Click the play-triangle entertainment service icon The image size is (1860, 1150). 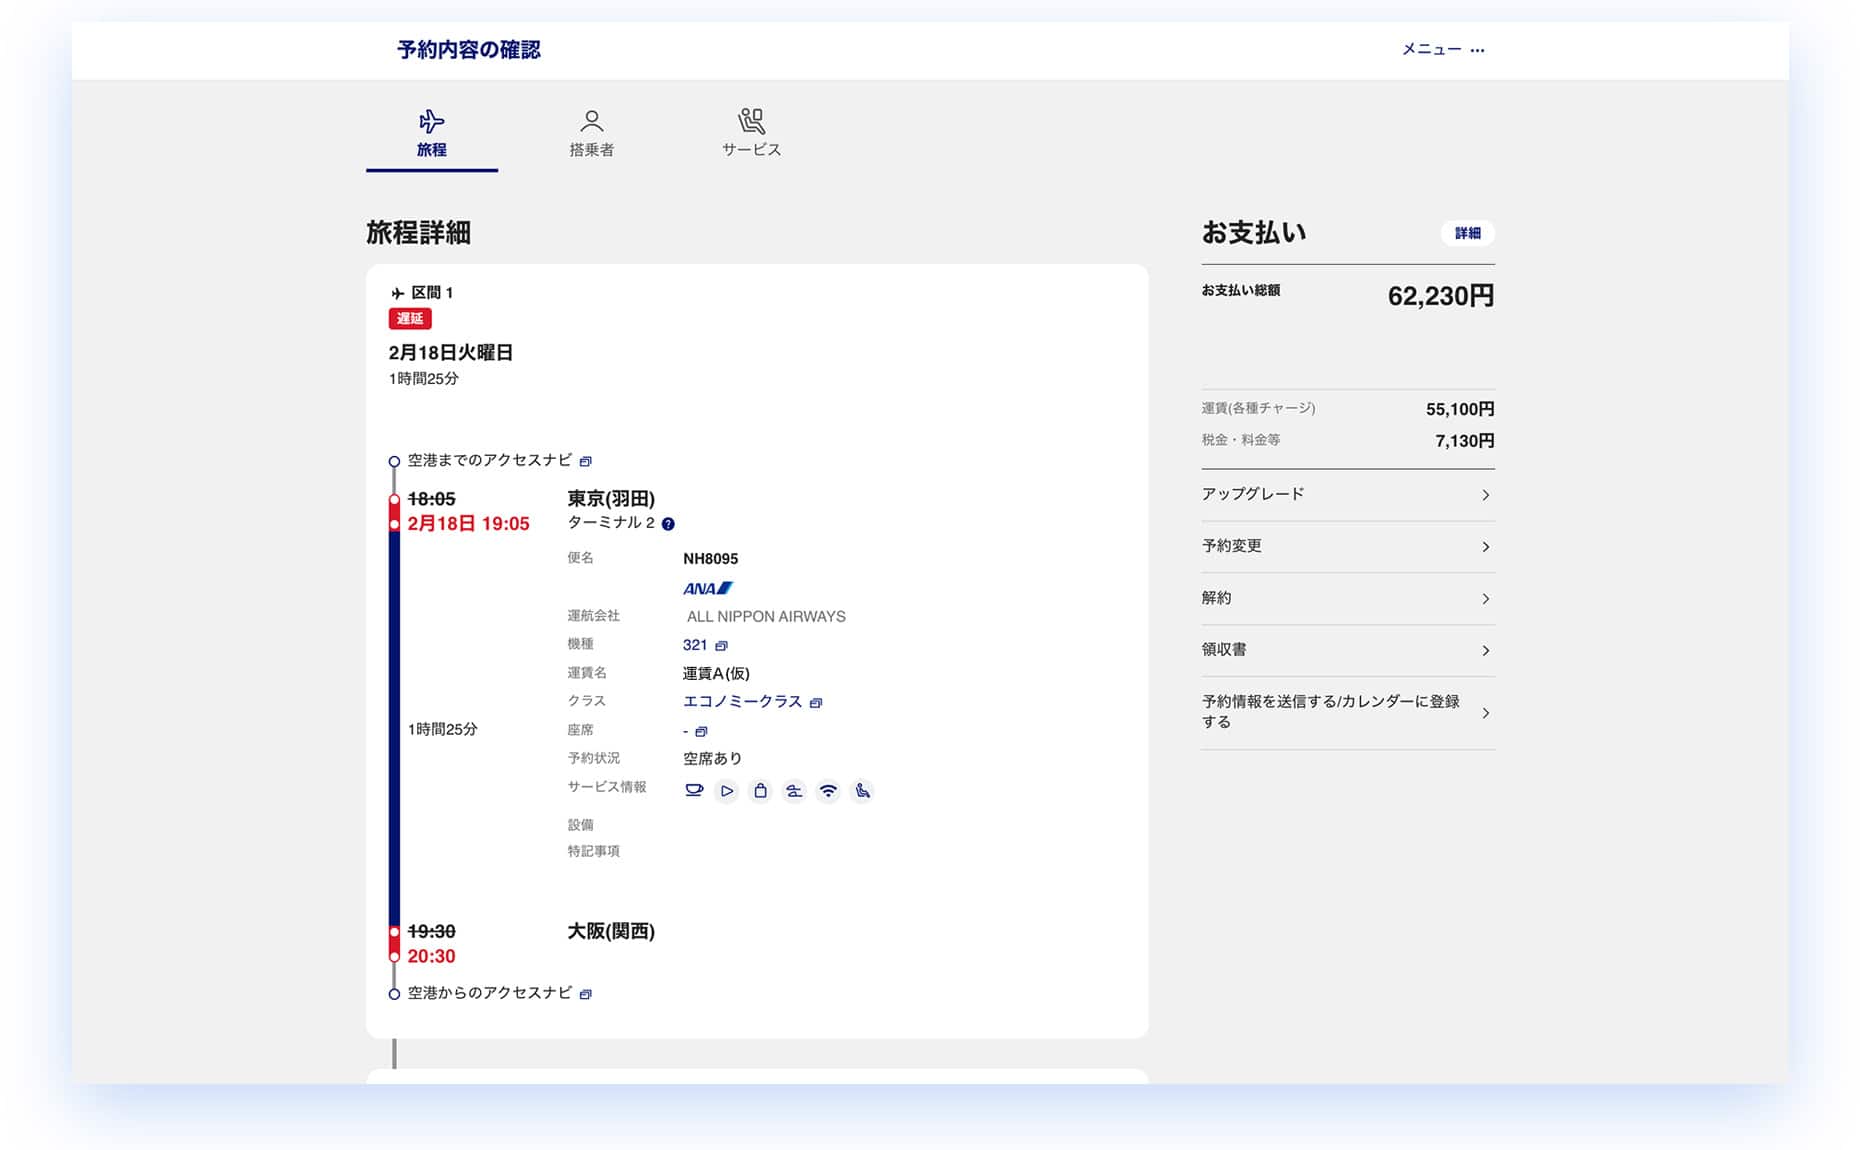point(727,791)
